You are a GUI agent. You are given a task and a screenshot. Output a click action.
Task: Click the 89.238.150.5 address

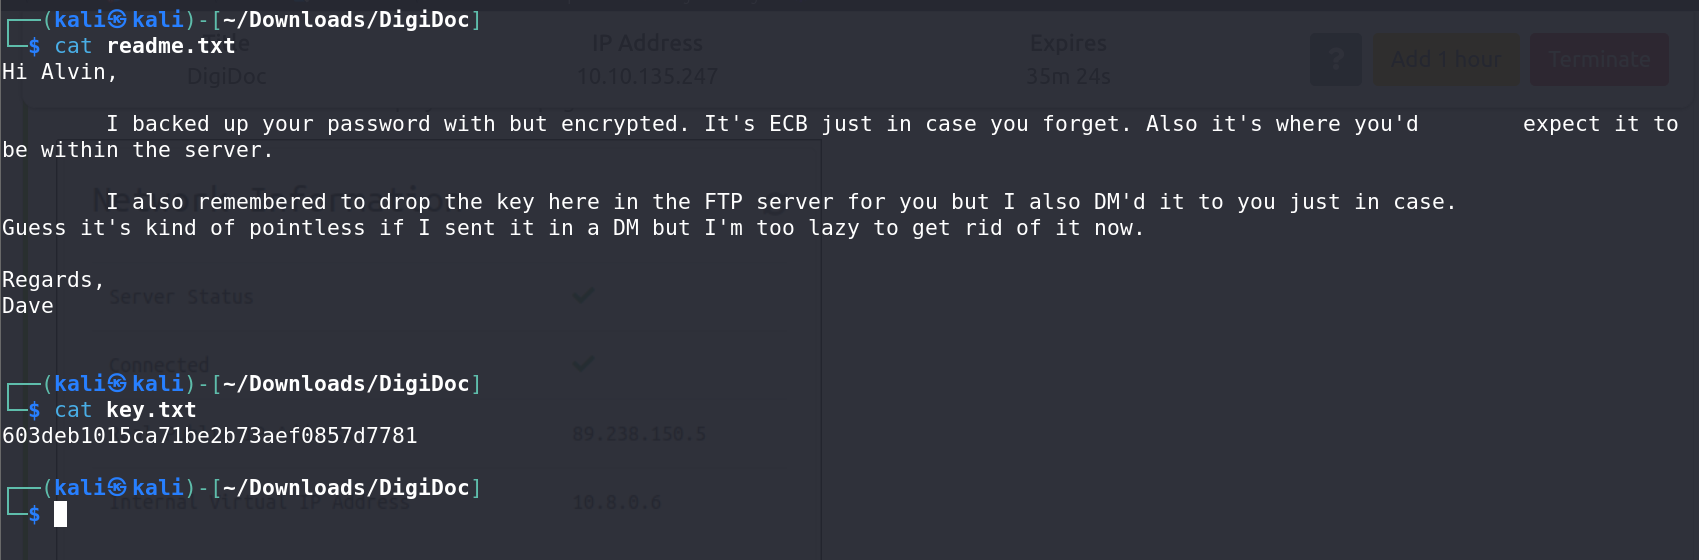coord(639,434)
